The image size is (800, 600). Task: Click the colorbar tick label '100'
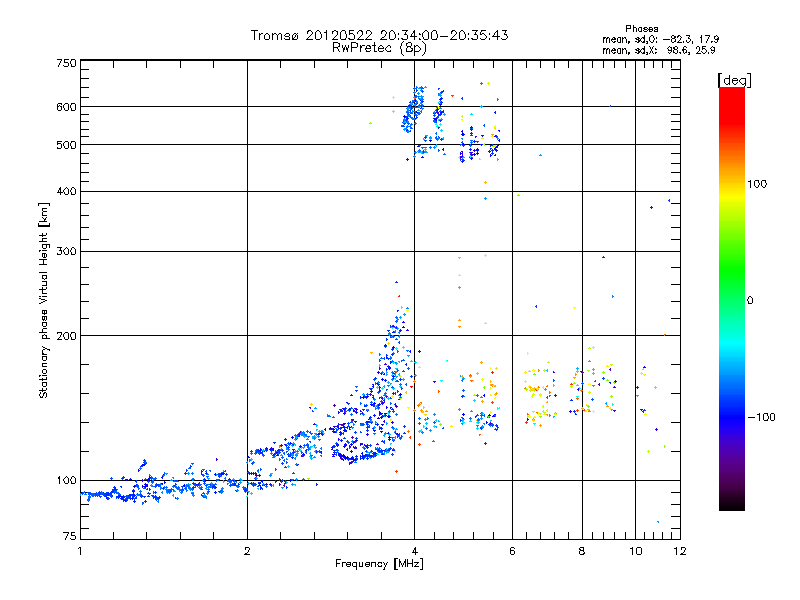757,184
